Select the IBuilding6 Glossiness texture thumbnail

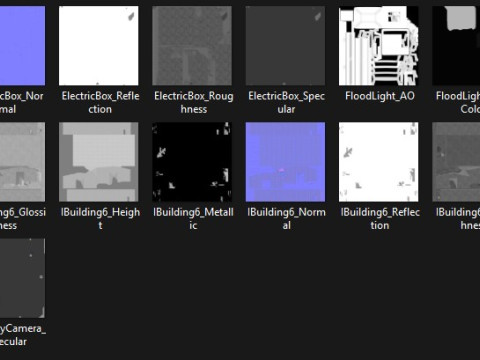22,162
